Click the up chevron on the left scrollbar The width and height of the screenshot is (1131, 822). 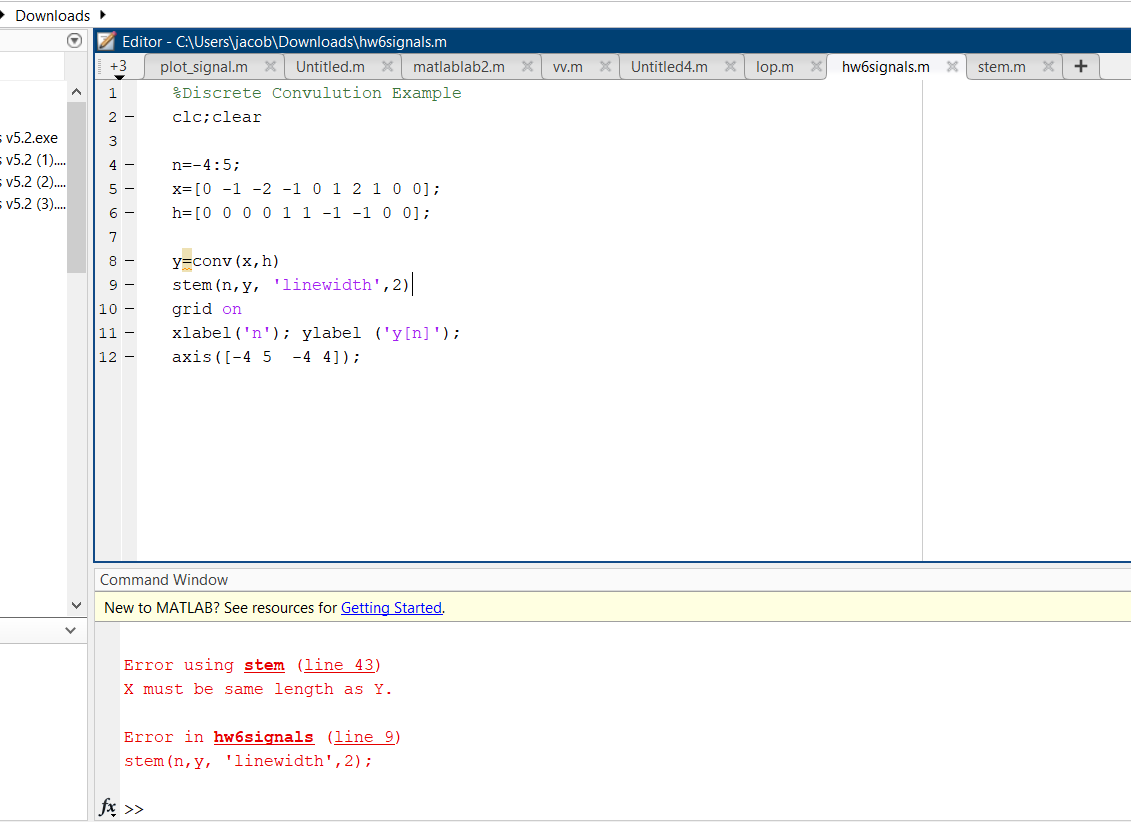[x=76, y=90]
